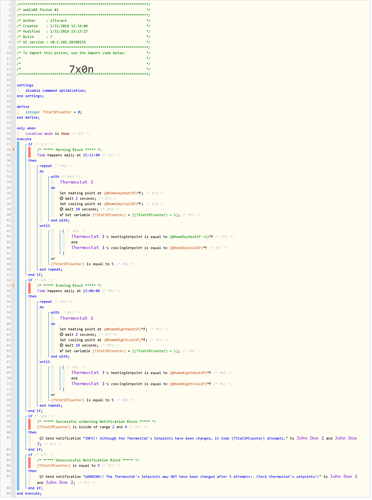Select the Thermostat 1 device in Evening with-block

[76, 318]
